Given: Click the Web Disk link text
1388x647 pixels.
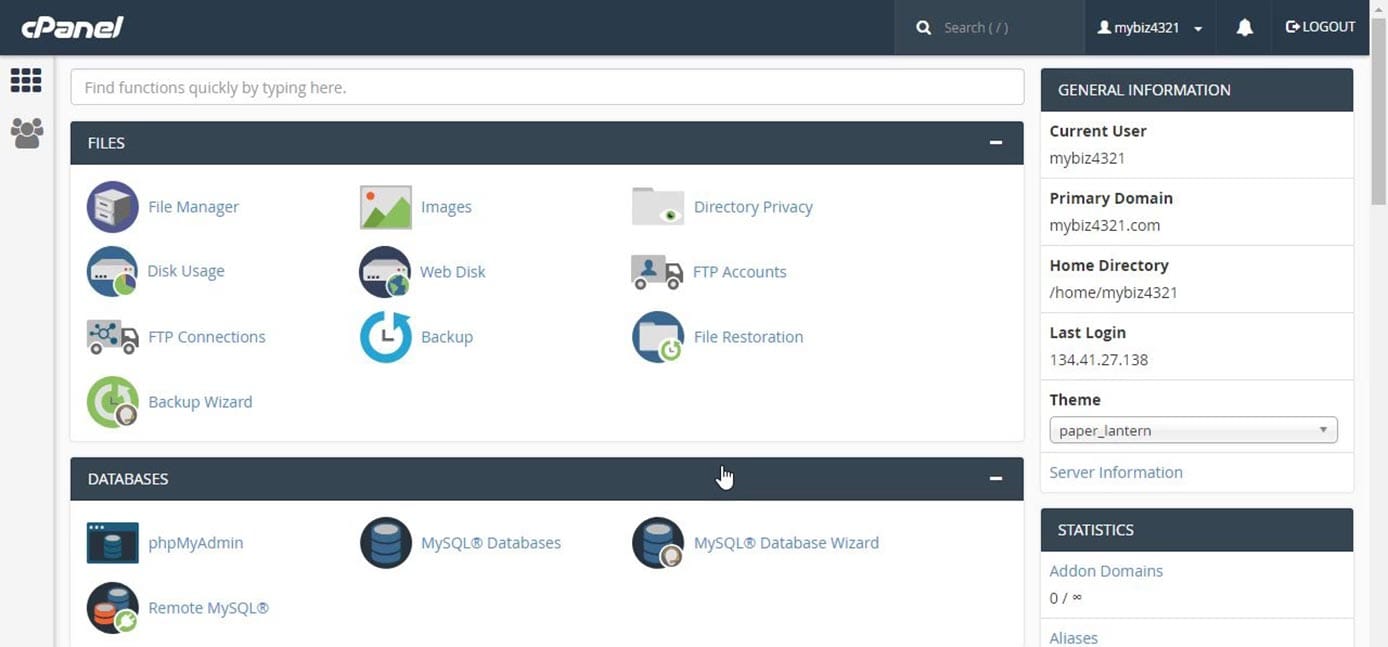Looking at the screenshot, I should pyautogui.click(x=453, y=272).
